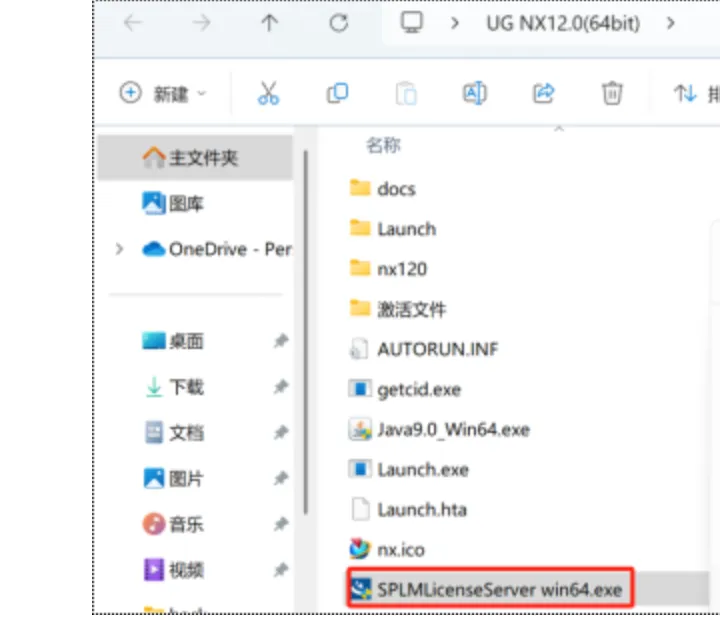Select the SPLMLicenseServer win64.exe file
Image resolution: width=720 pixels, height=620 pixels.
coord(490,589)
